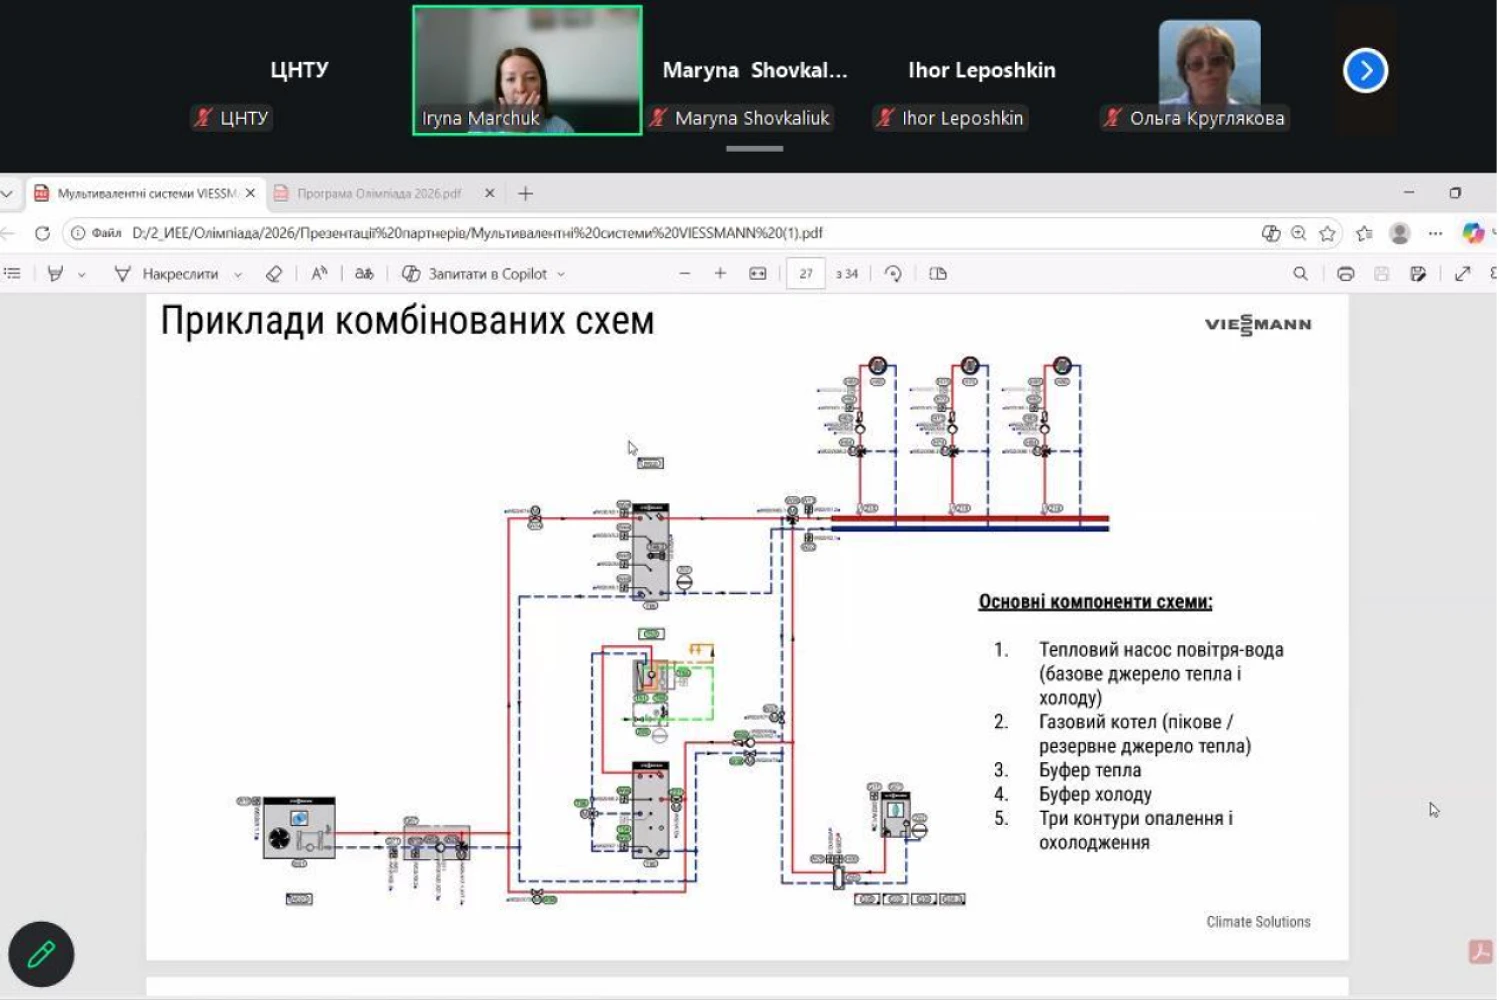The image size is (1499, 1000).
Task: Open PDF search magnifier icon
Action: pyautogui.click(x=1300, y=274)
